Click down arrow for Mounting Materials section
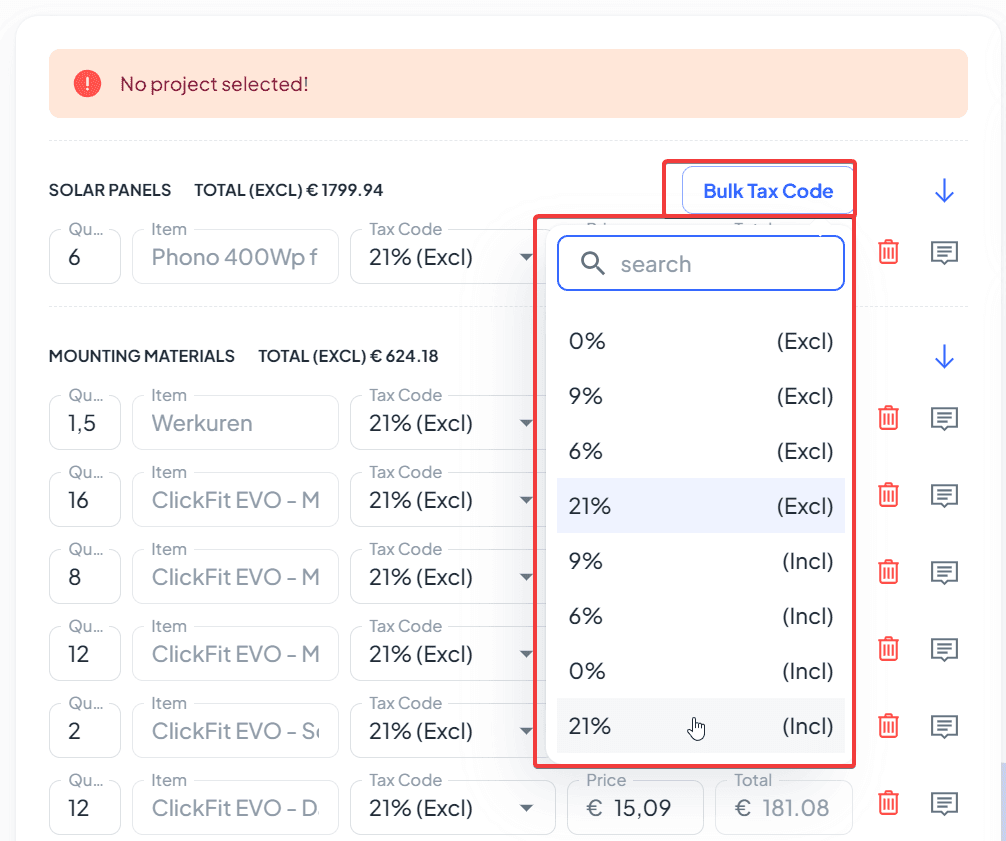1006x841 pixels. 944,357
